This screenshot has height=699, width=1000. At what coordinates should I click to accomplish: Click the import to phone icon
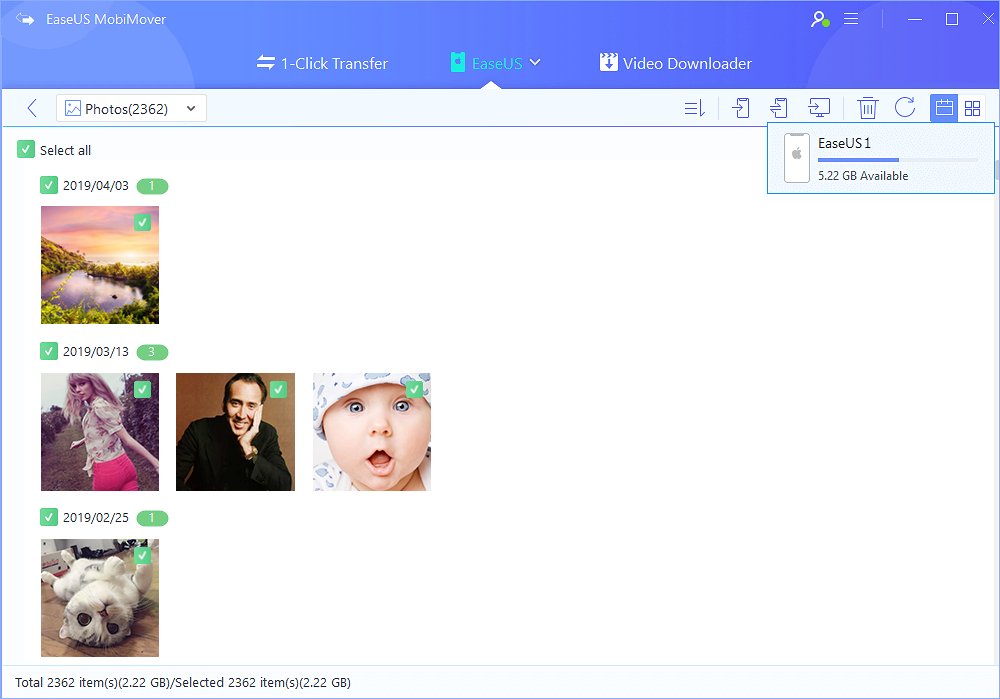coord(740,108)
